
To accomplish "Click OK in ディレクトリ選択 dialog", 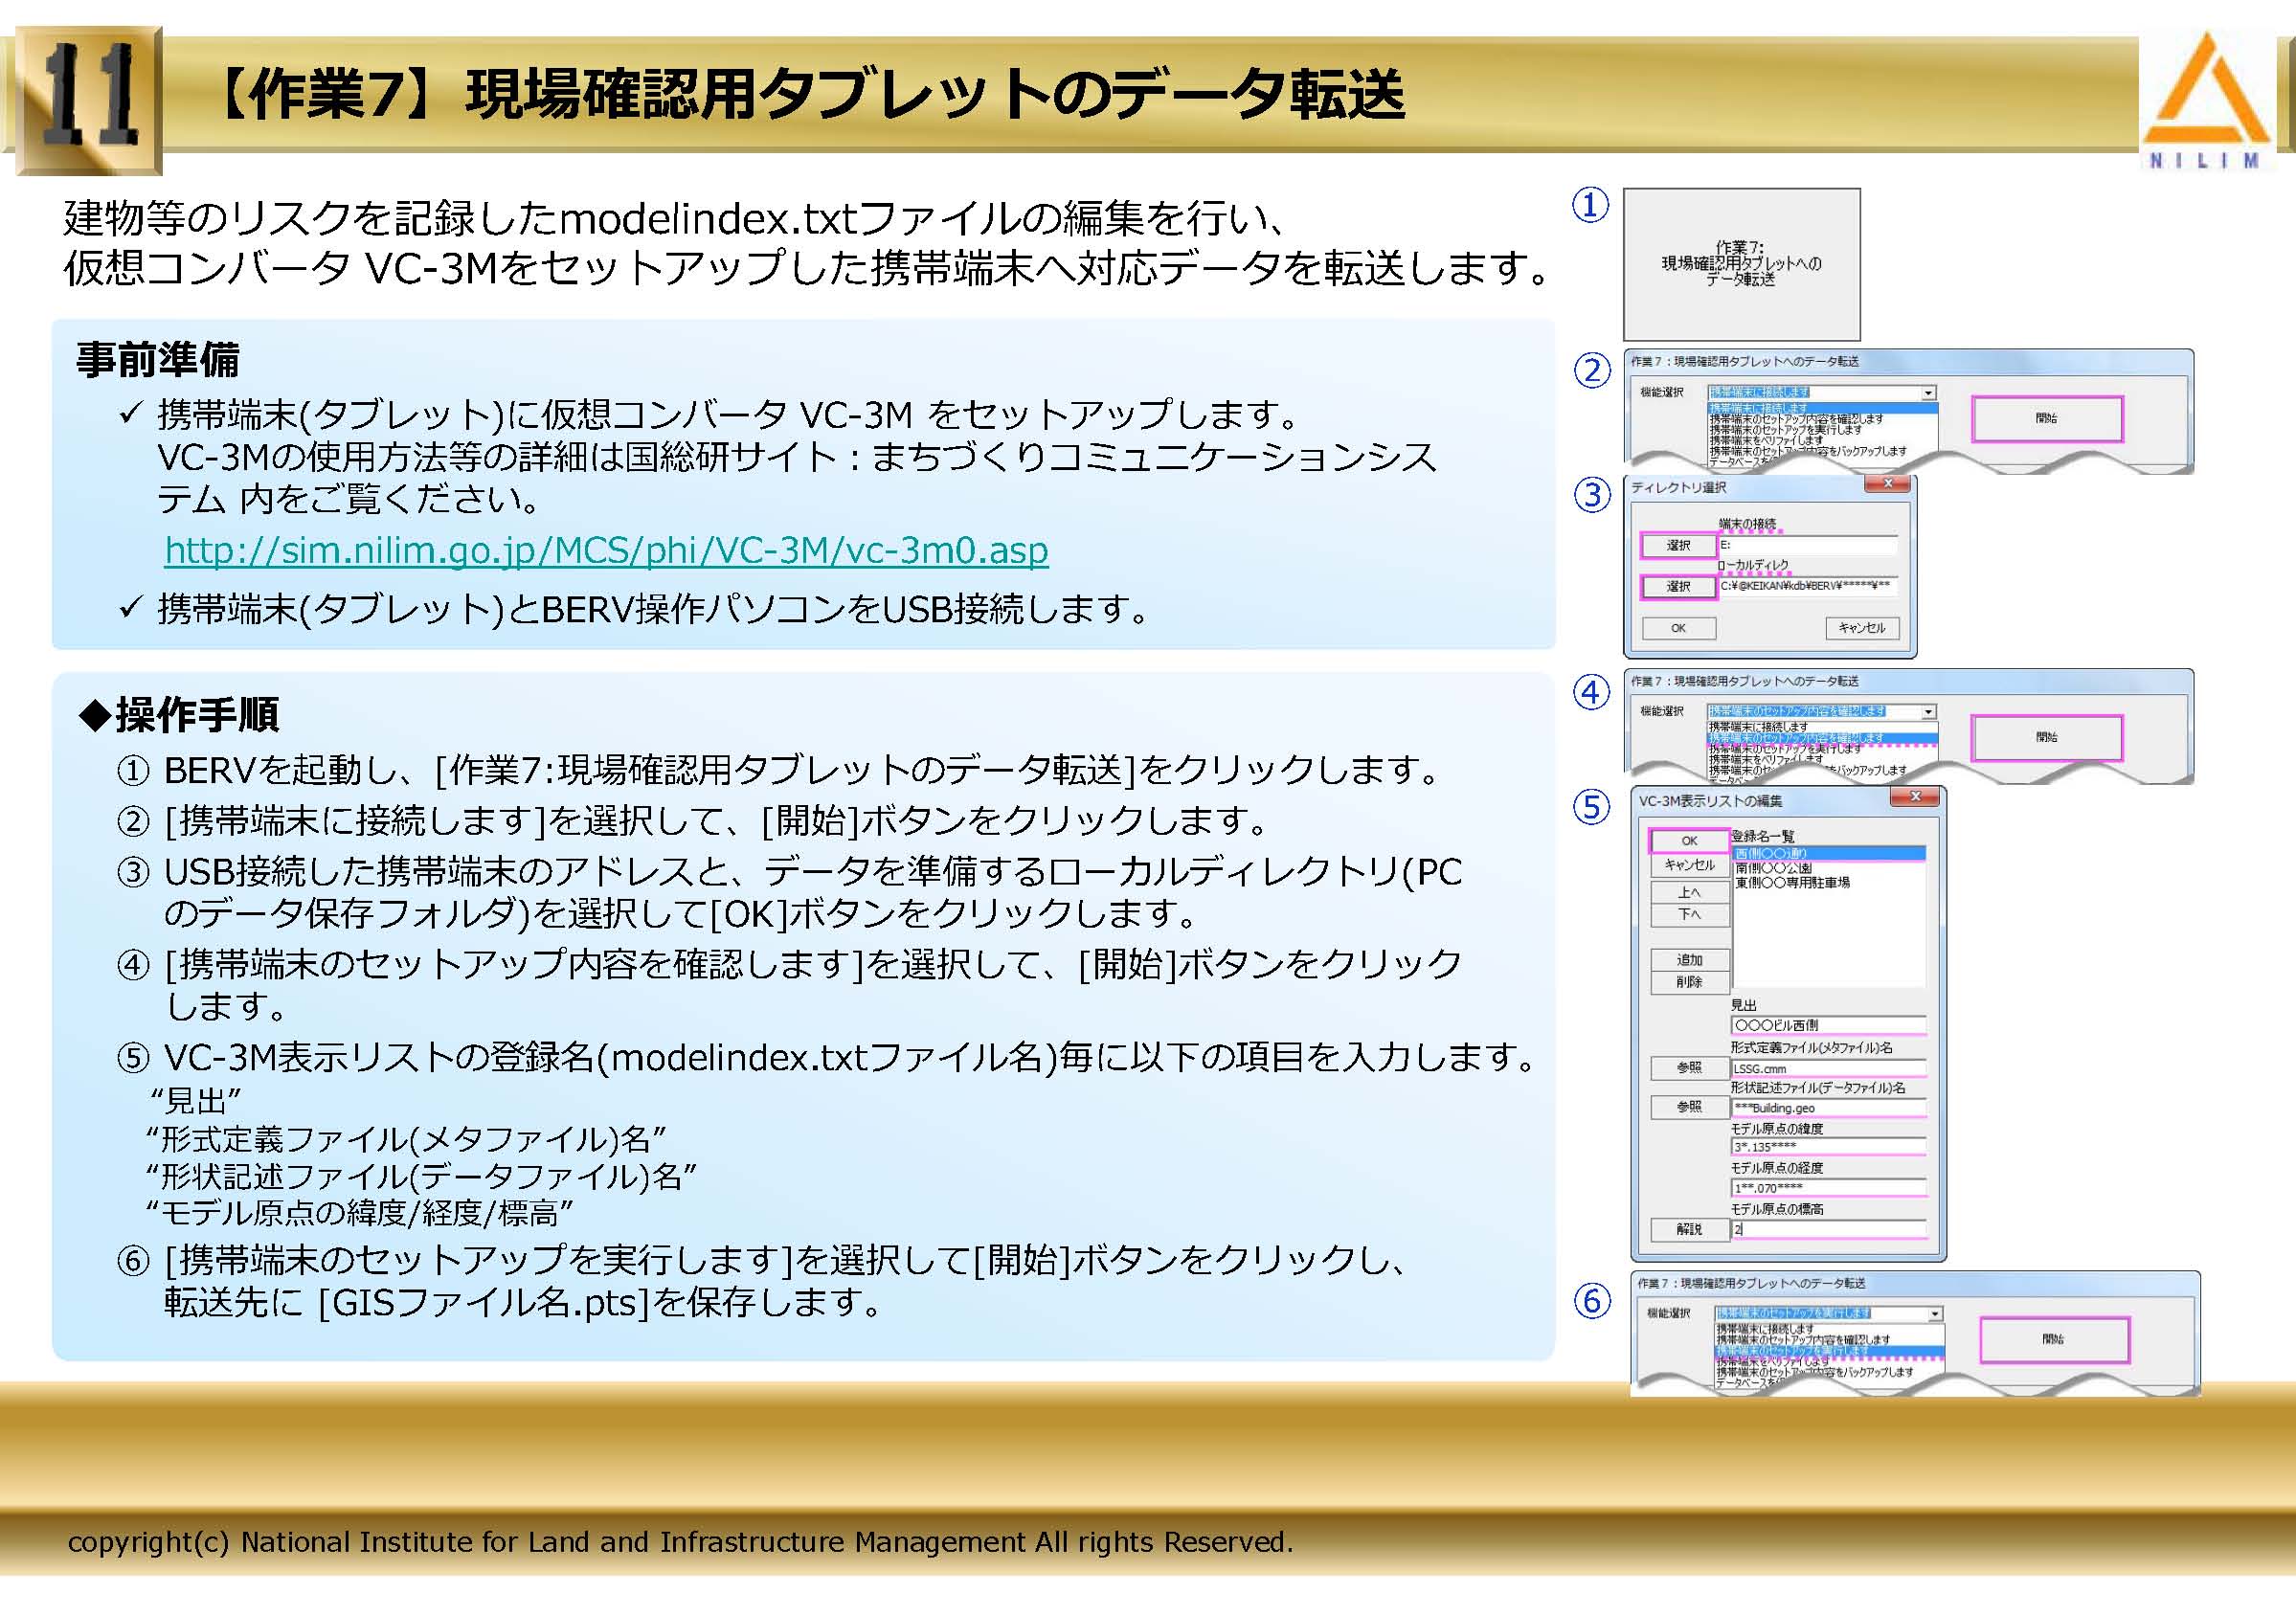I will tap(1680, 629).
